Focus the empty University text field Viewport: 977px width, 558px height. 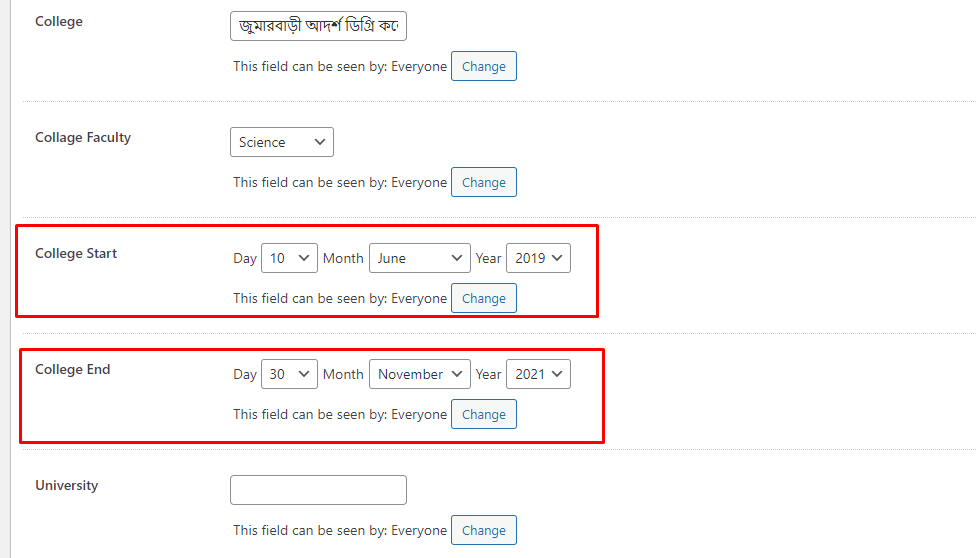pos(318,490)
